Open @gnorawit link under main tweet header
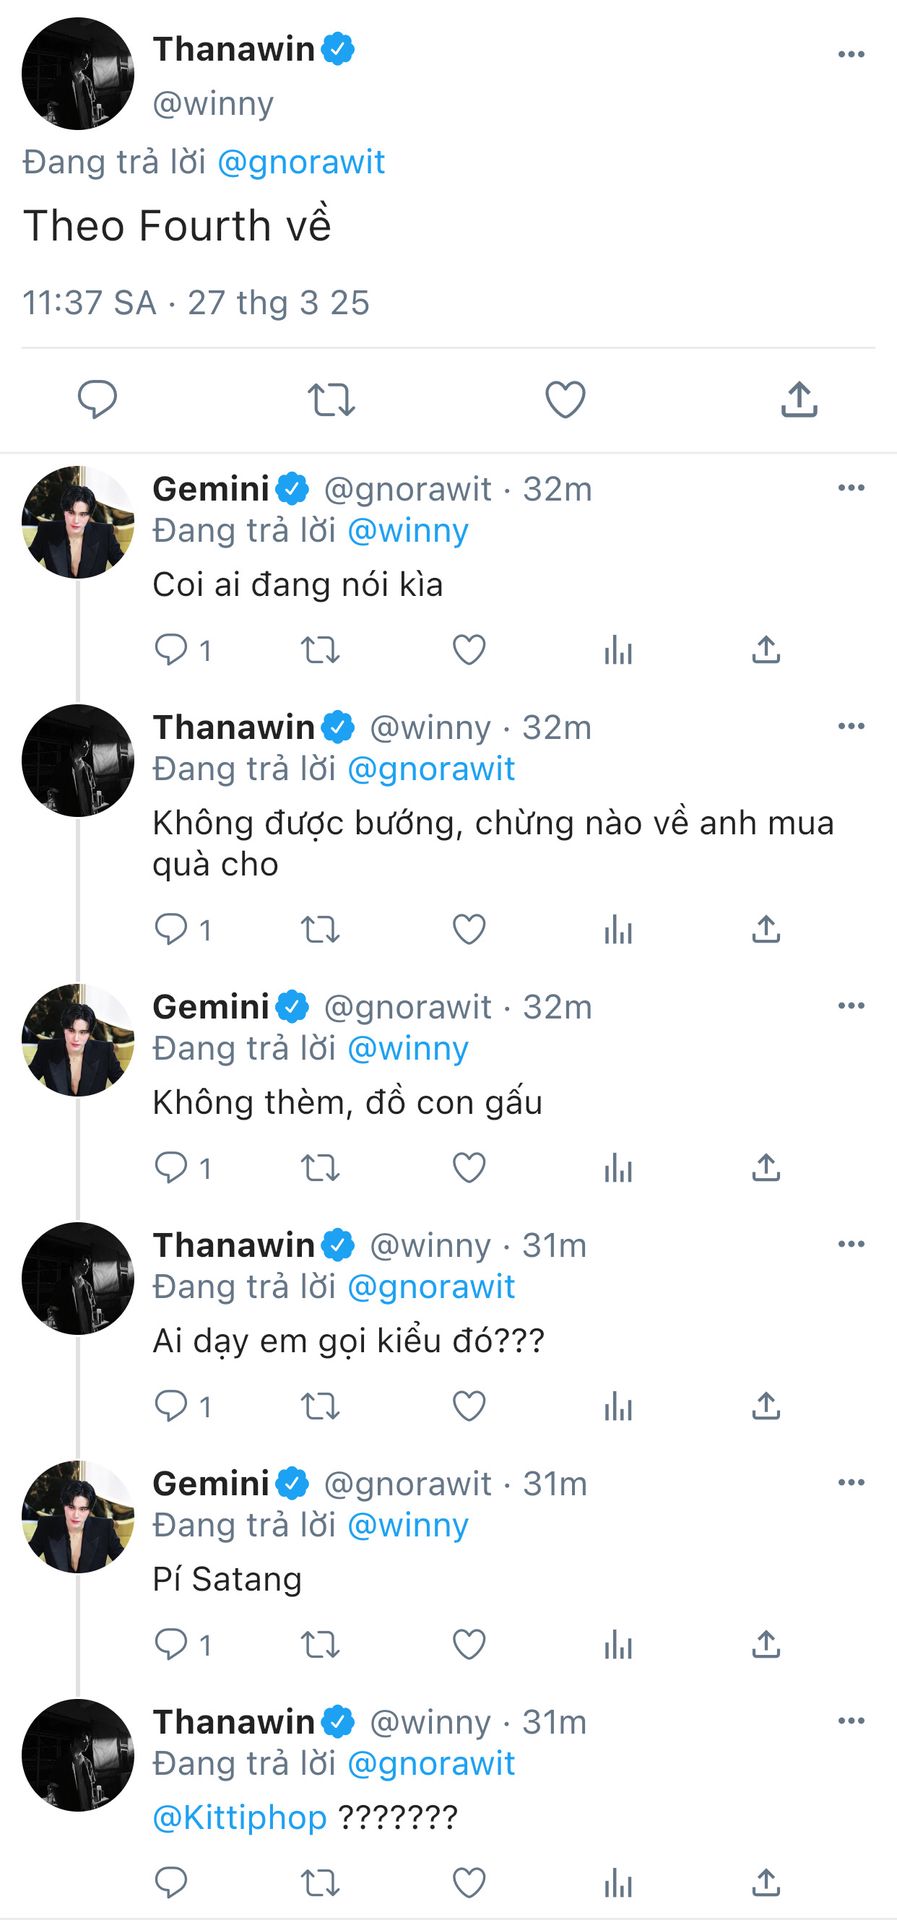Screen dimensions: 897x1920 coord(301,162)
